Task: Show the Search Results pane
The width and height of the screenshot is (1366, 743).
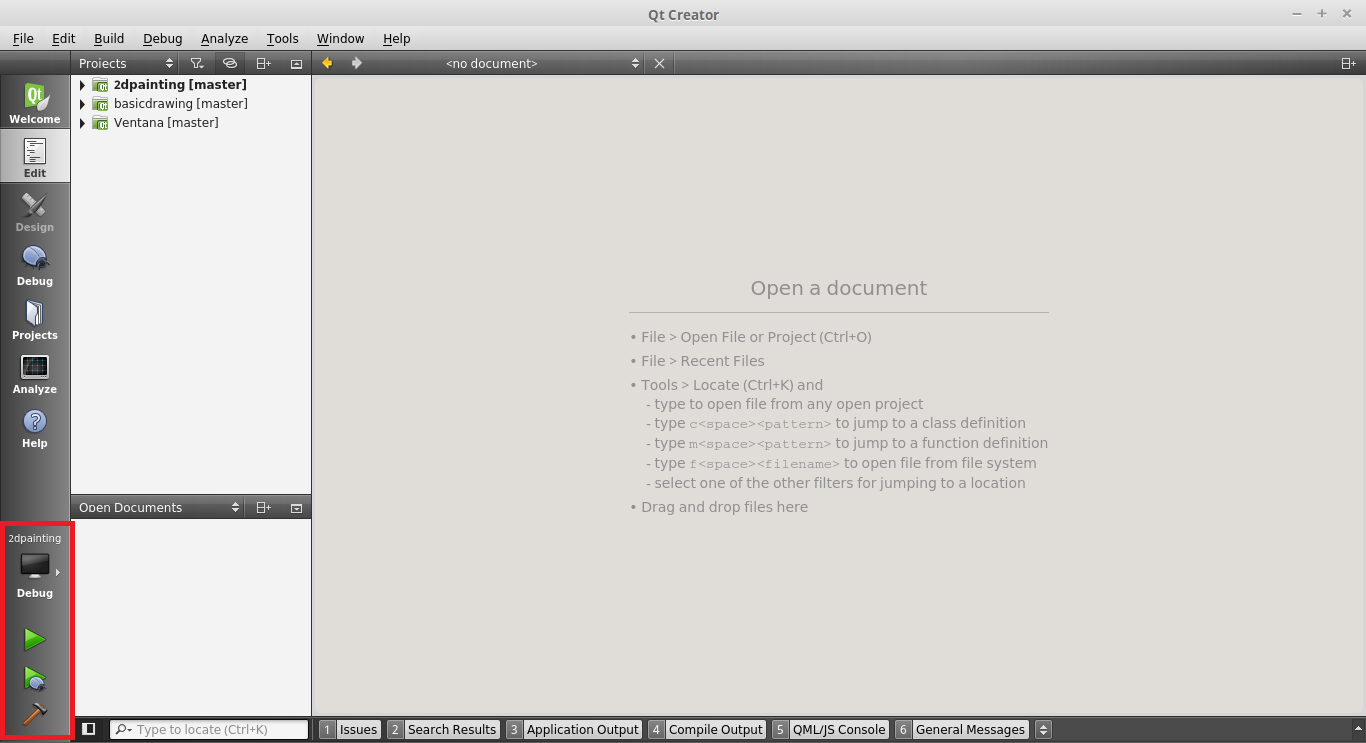Action: tap(443, 730)
